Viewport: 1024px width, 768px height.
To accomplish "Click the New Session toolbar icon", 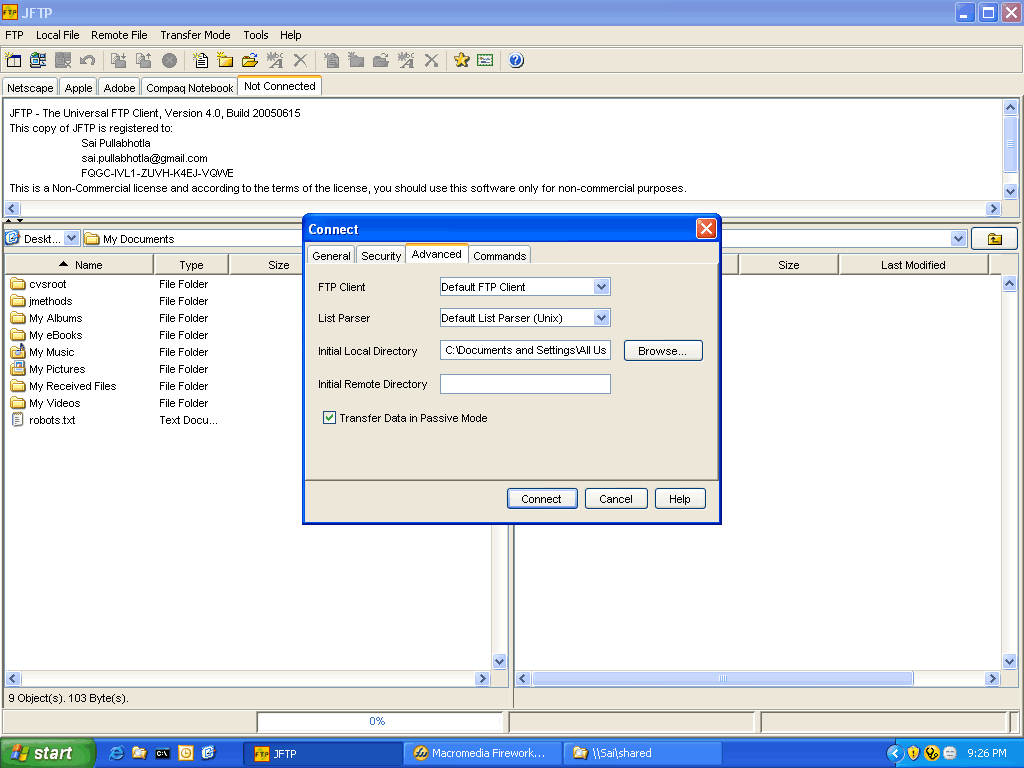I will pyautogui.click(x=13, y=61).
